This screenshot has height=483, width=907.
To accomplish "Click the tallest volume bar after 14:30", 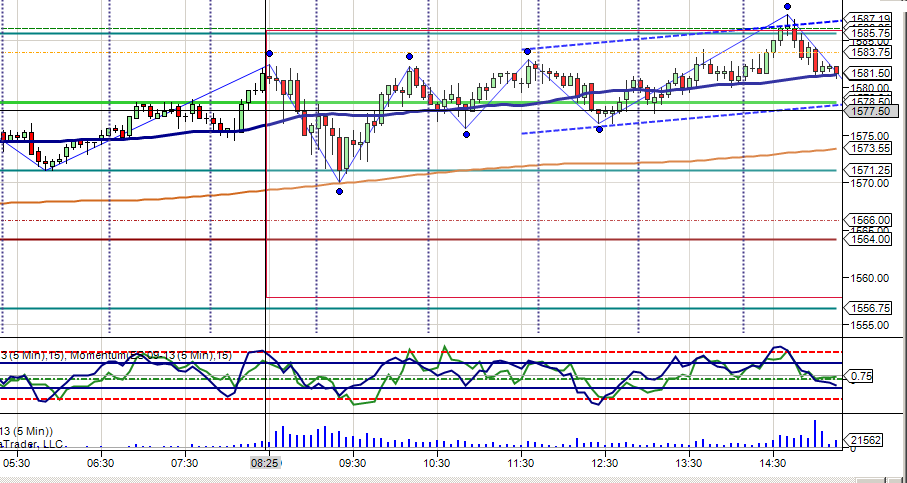I will 815,434.
